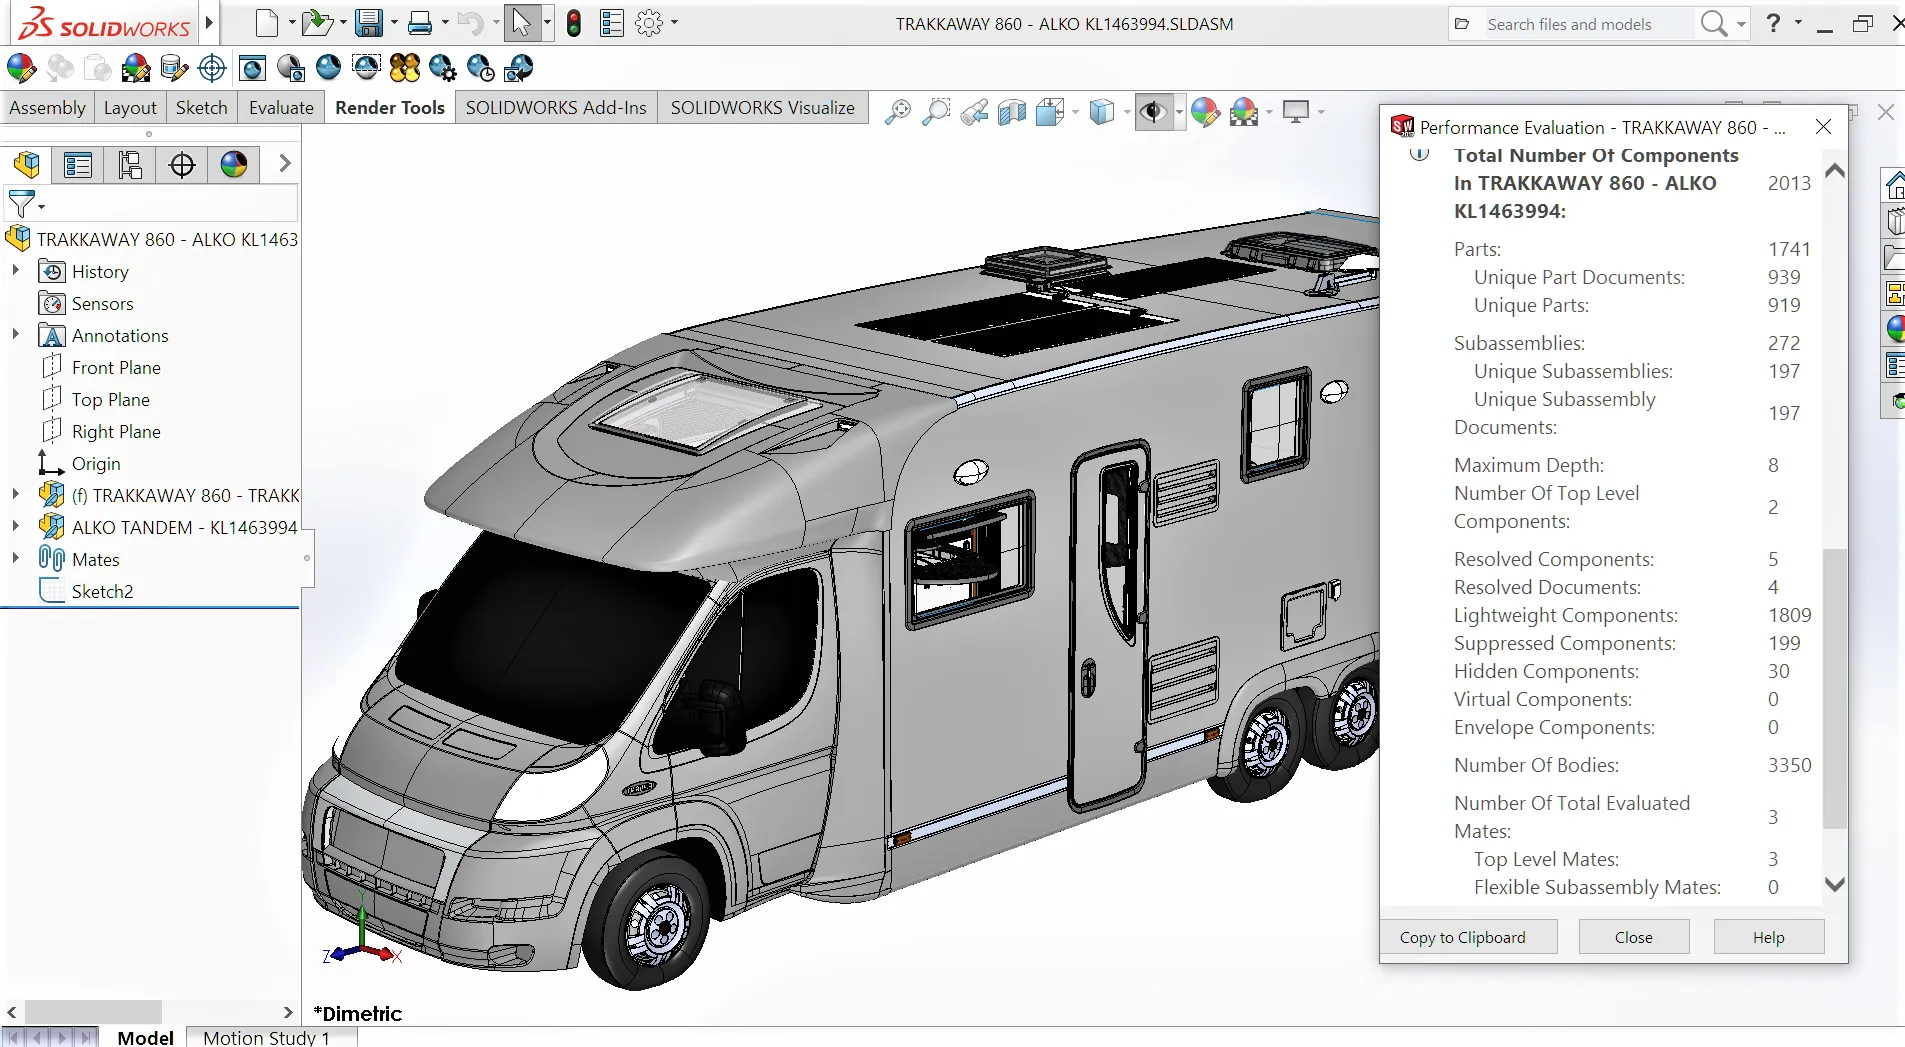Toggle the Integrated Preview render mode

pos(251,67)
